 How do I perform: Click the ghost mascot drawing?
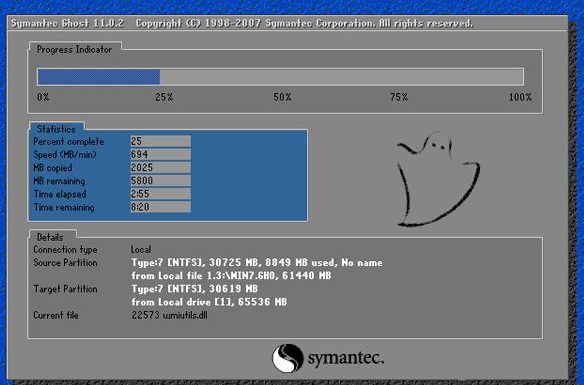438,179
